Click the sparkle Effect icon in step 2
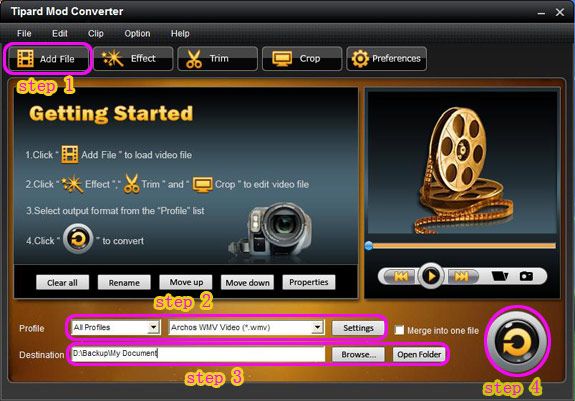This screenshot has width=575, height=401. click(x=72, y=184)
